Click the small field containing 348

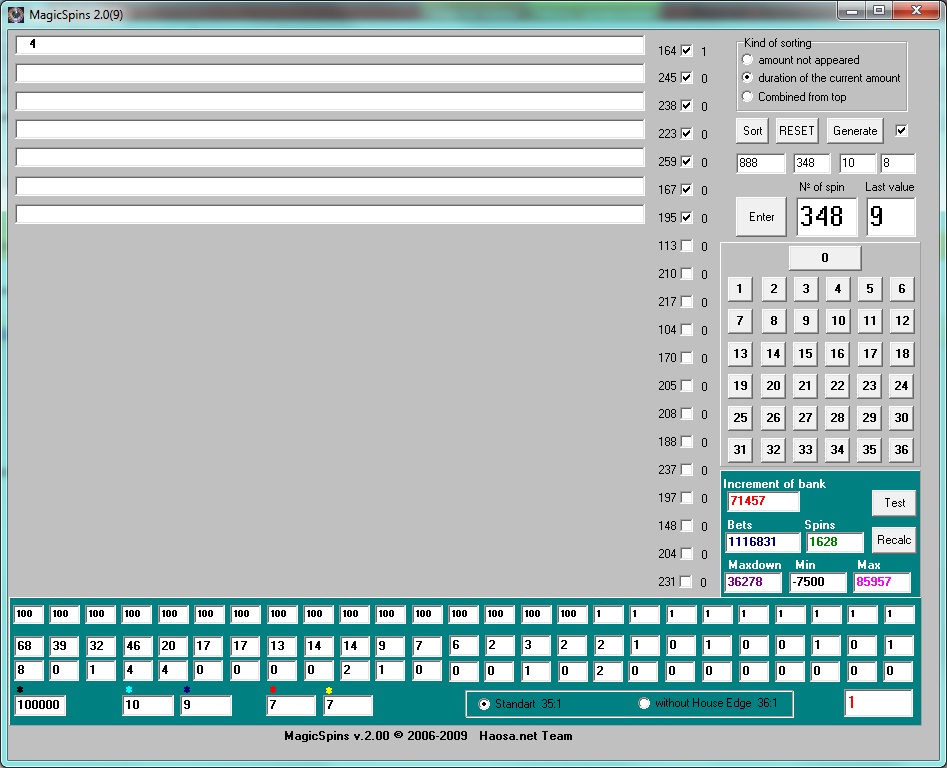(812, 163)
